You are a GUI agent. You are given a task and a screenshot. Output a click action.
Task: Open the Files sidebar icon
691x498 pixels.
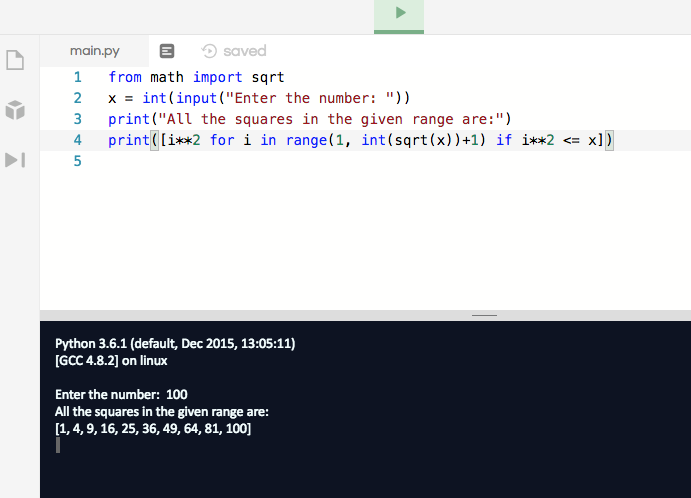pos(15,60)
